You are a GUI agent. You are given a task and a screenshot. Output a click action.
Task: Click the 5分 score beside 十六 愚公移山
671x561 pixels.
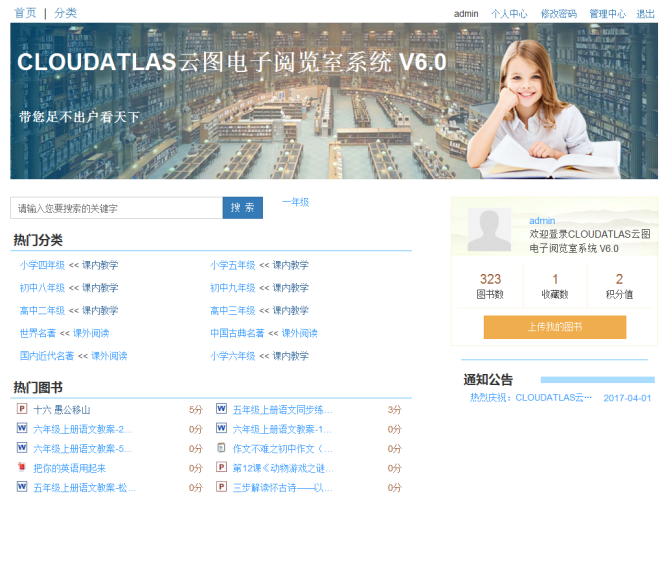point(196,410)
